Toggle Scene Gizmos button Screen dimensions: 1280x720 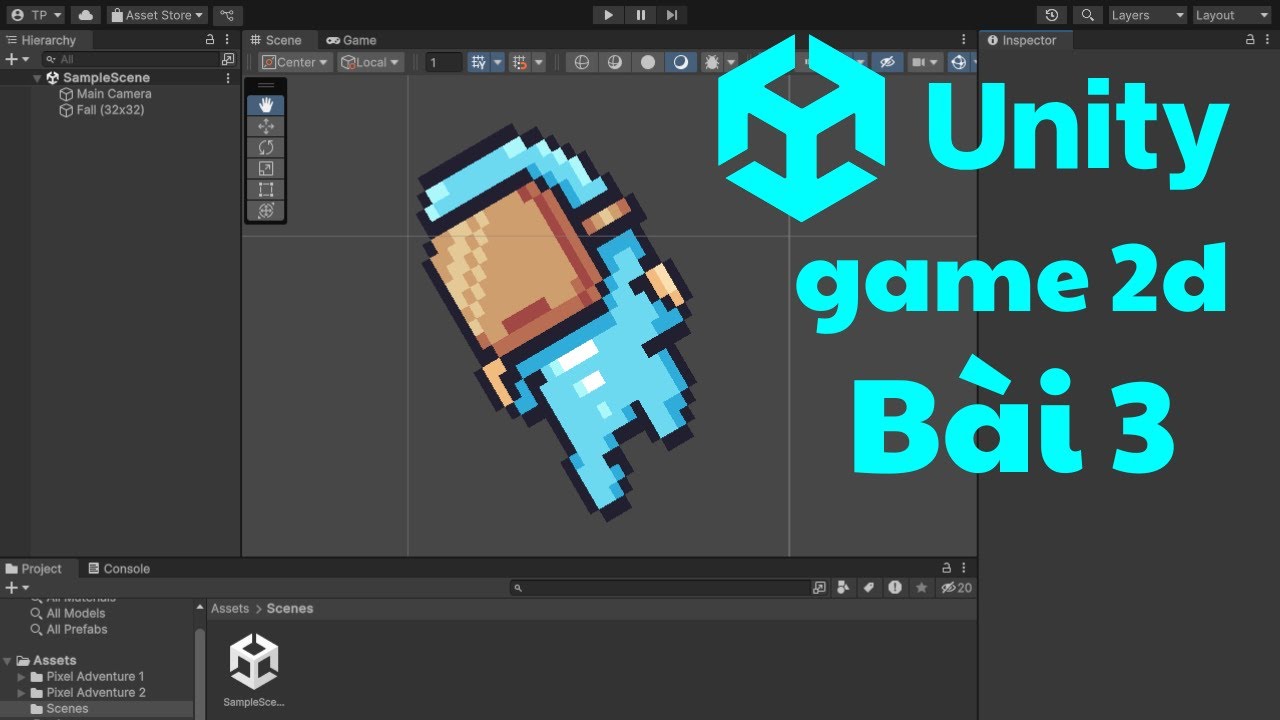(x=958, y=62)
